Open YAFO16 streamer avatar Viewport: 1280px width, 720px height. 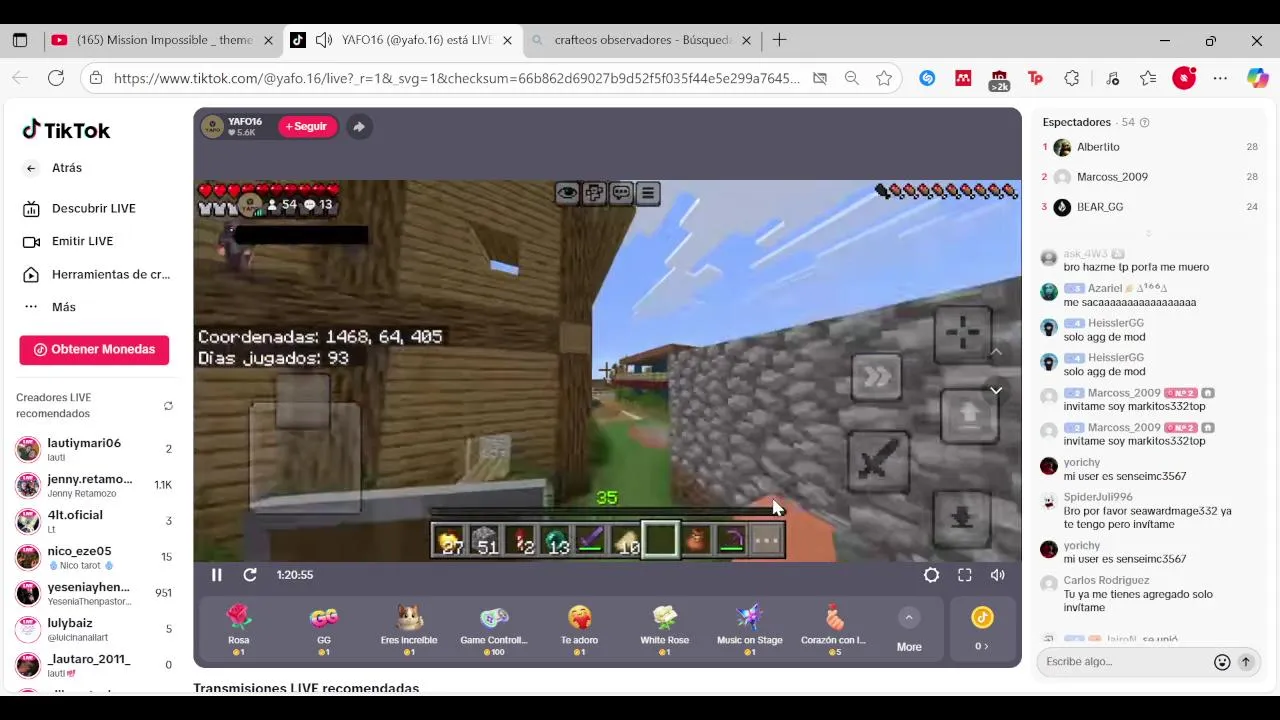point(212,127)
